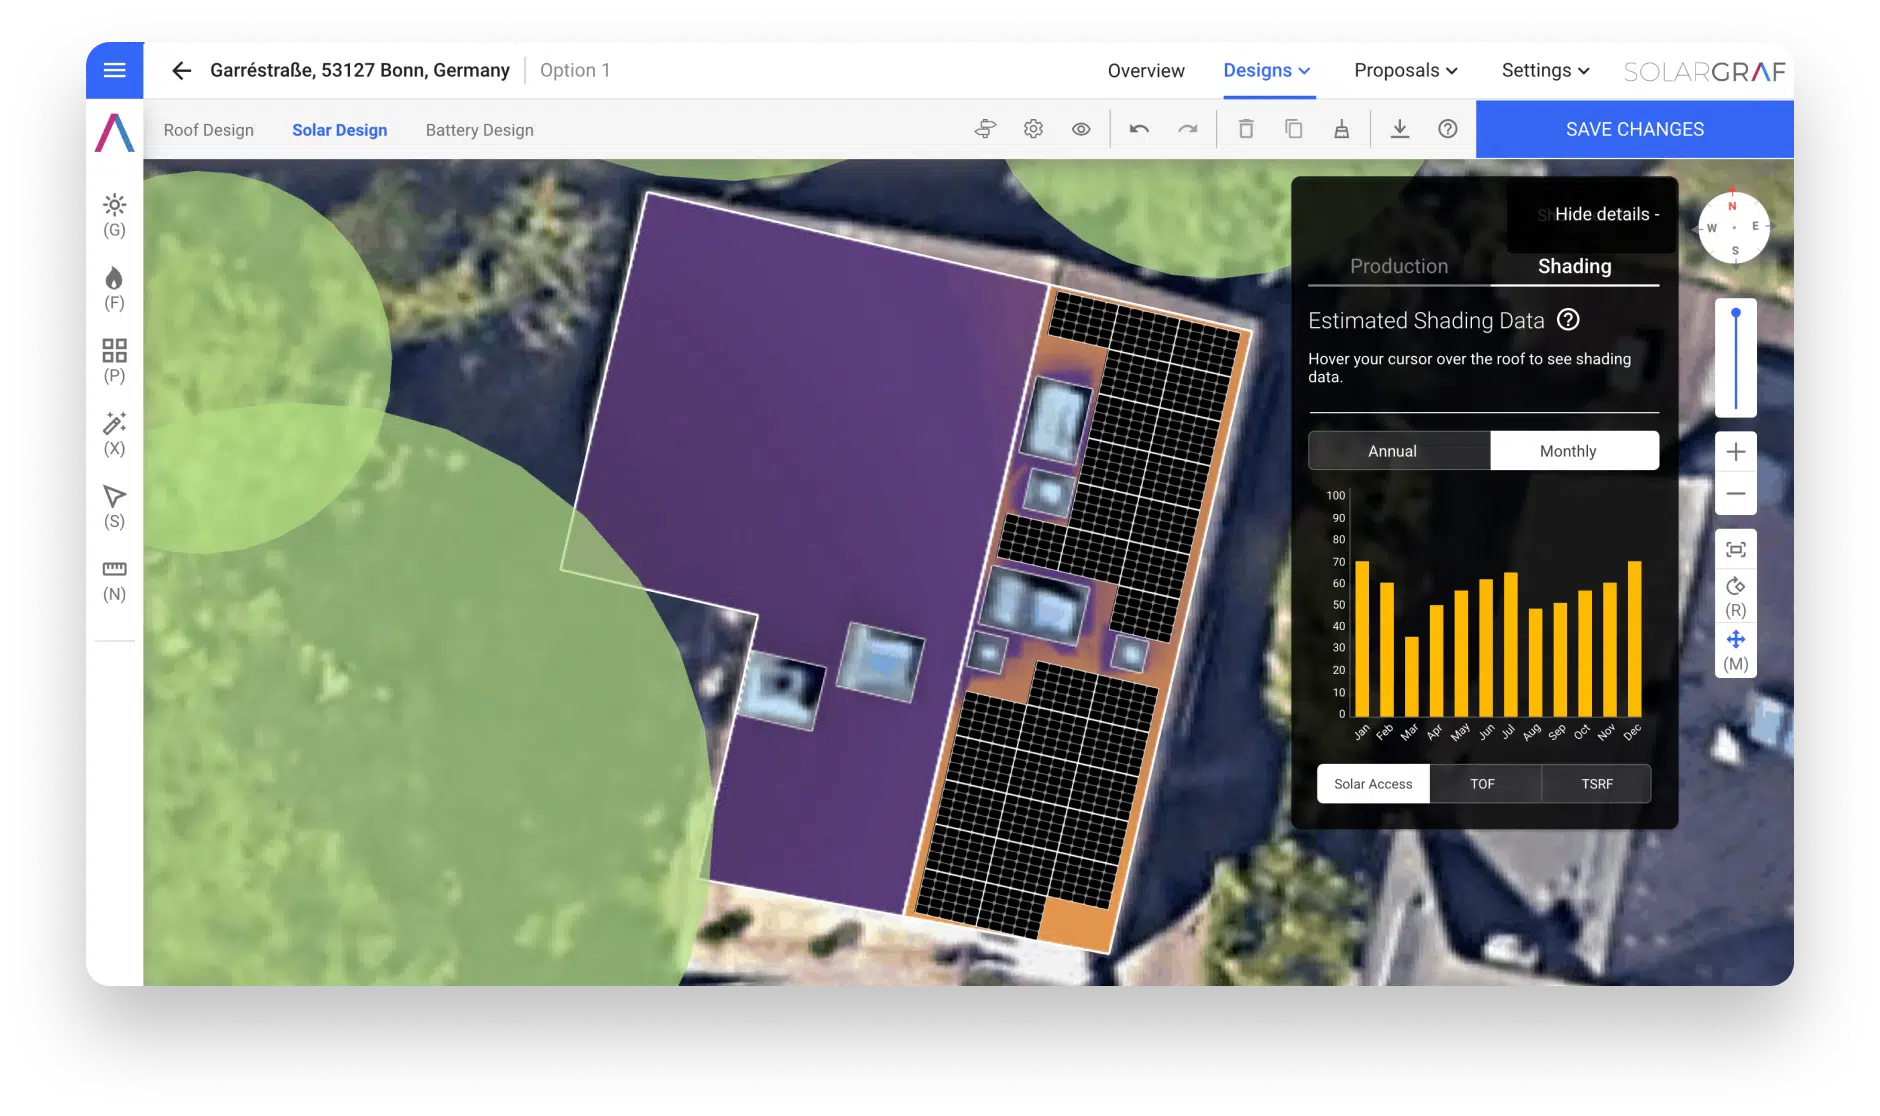Zoom in with plus button
The height and width of the screenshot is (1116, 1880).
click(1736, 451)
